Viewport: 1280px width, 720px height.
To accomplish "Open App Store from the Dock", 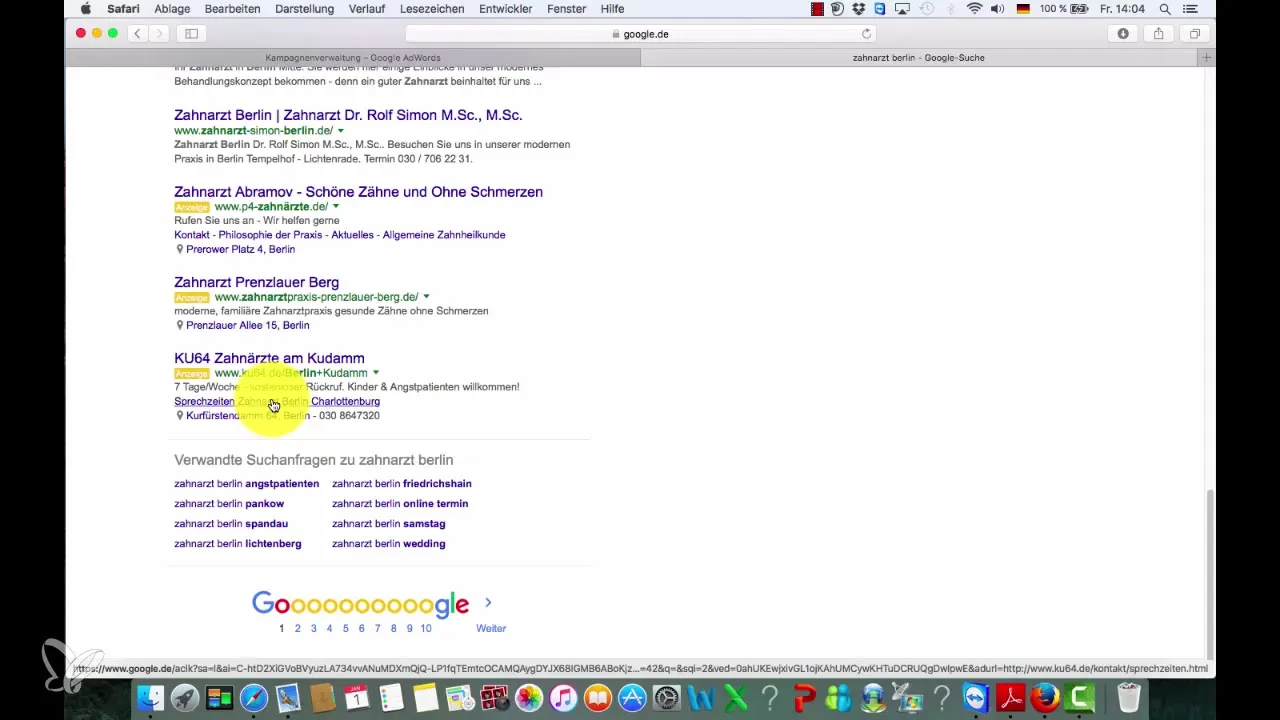I will click(x=632, y=697).
